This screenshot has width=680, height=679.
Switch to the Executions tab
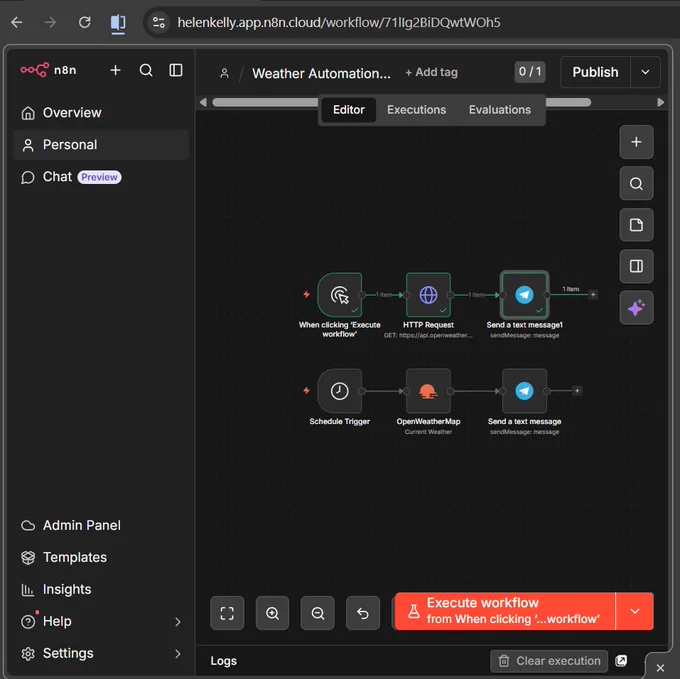pyautogui.click(x=416, y=110)
